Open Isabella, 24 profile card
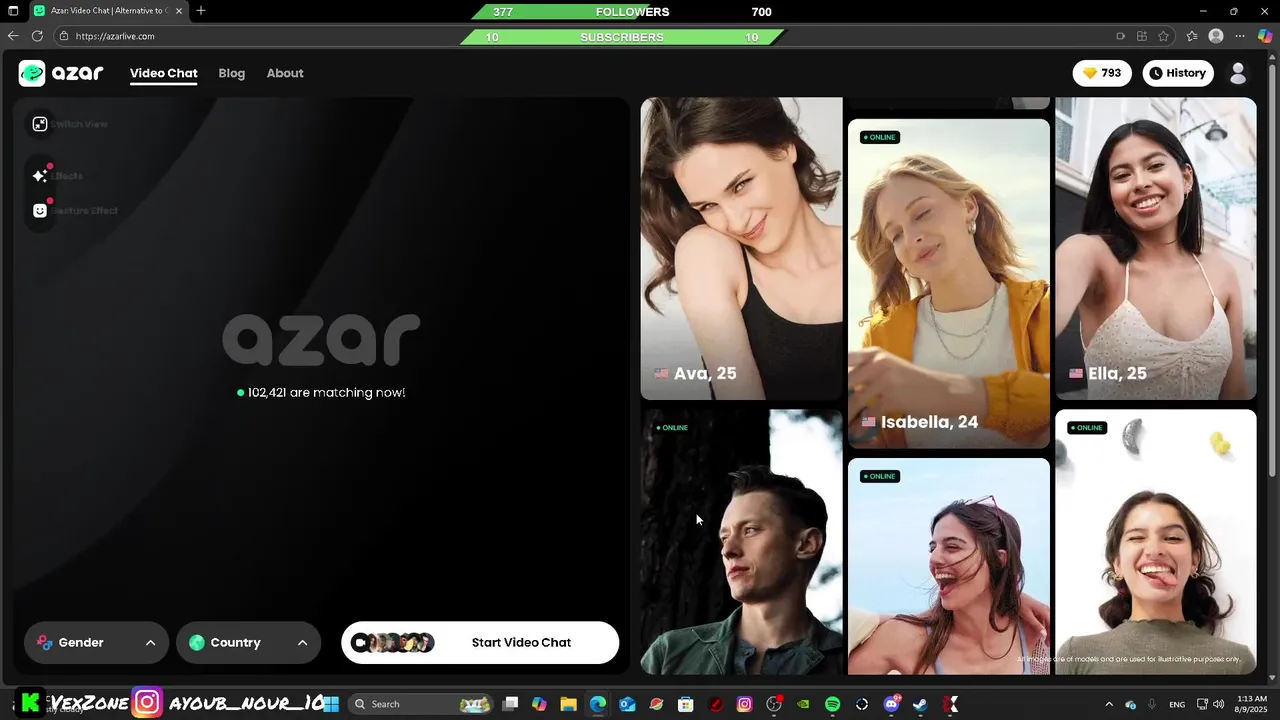 click(x=949, y=284)
